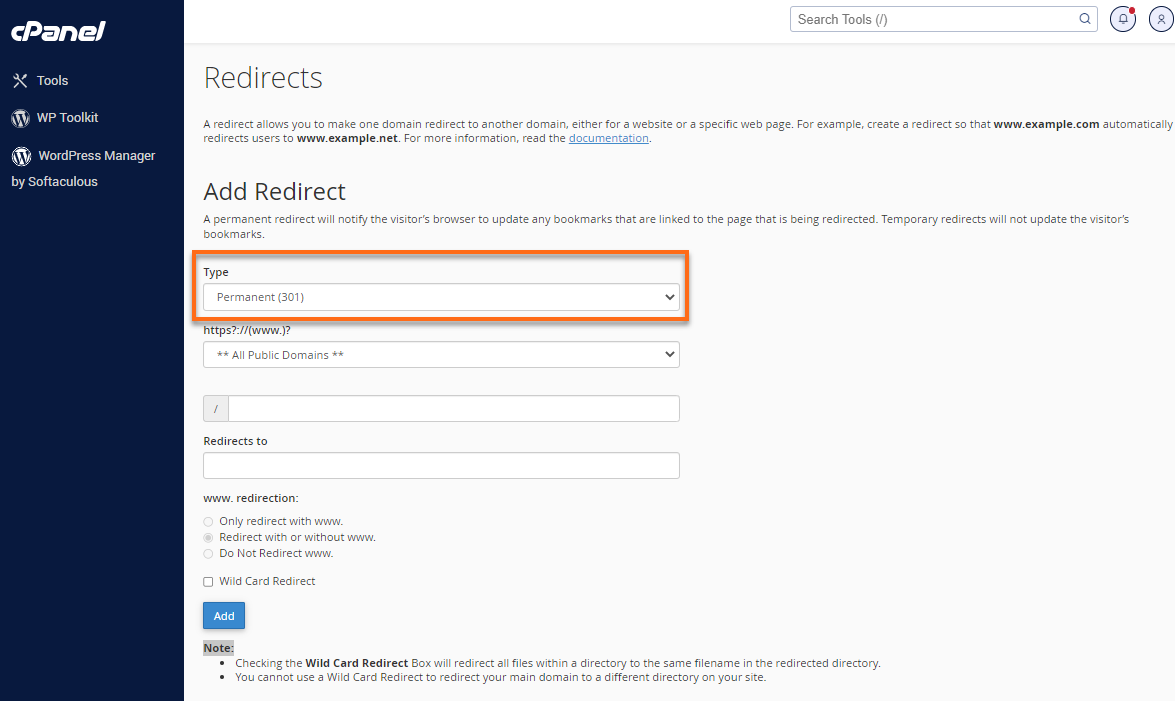This screenshot has height=701, width=1175.
Task: Switch to the Tools sidebar entry
Action: [54, 80]
